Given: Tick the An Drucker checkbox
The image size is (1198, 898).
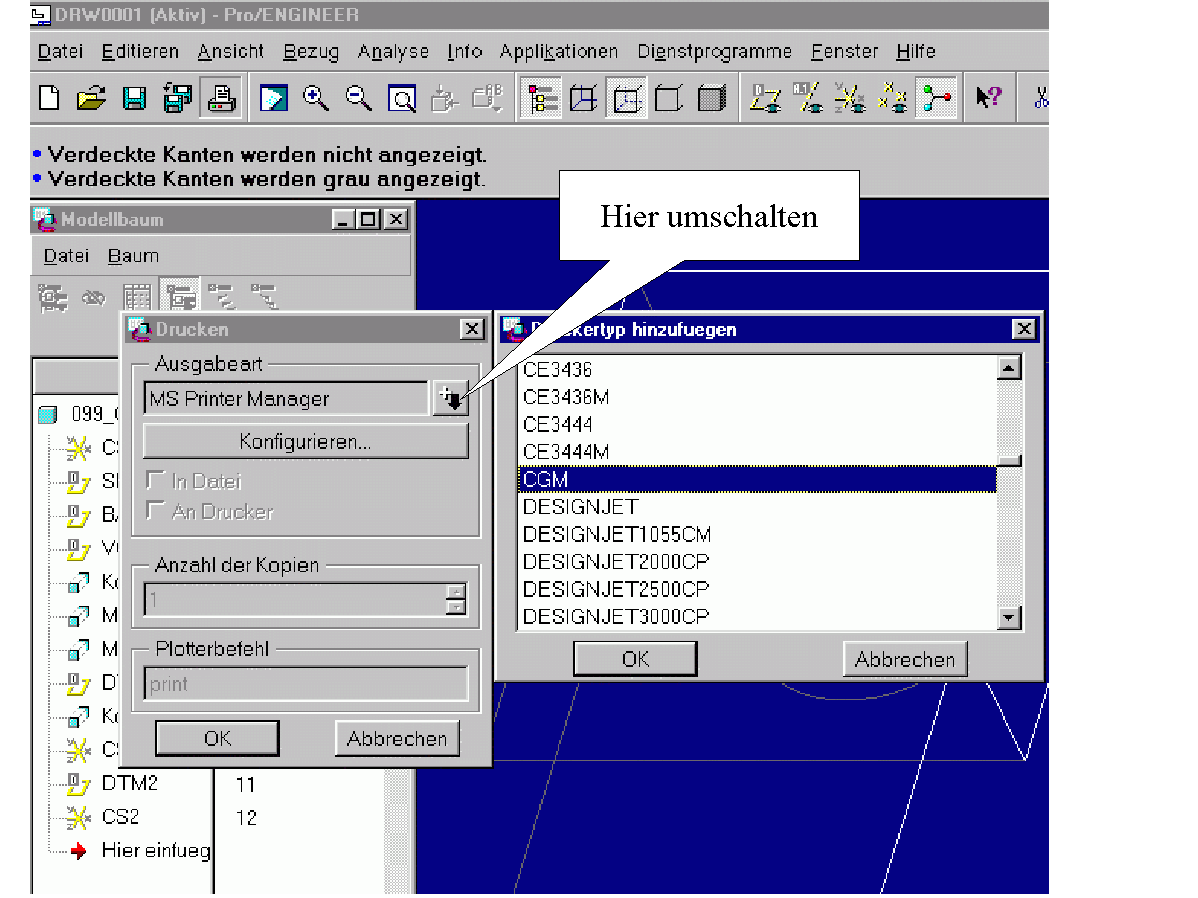Looking at the screenshot, I should click(x=156, y=510).
